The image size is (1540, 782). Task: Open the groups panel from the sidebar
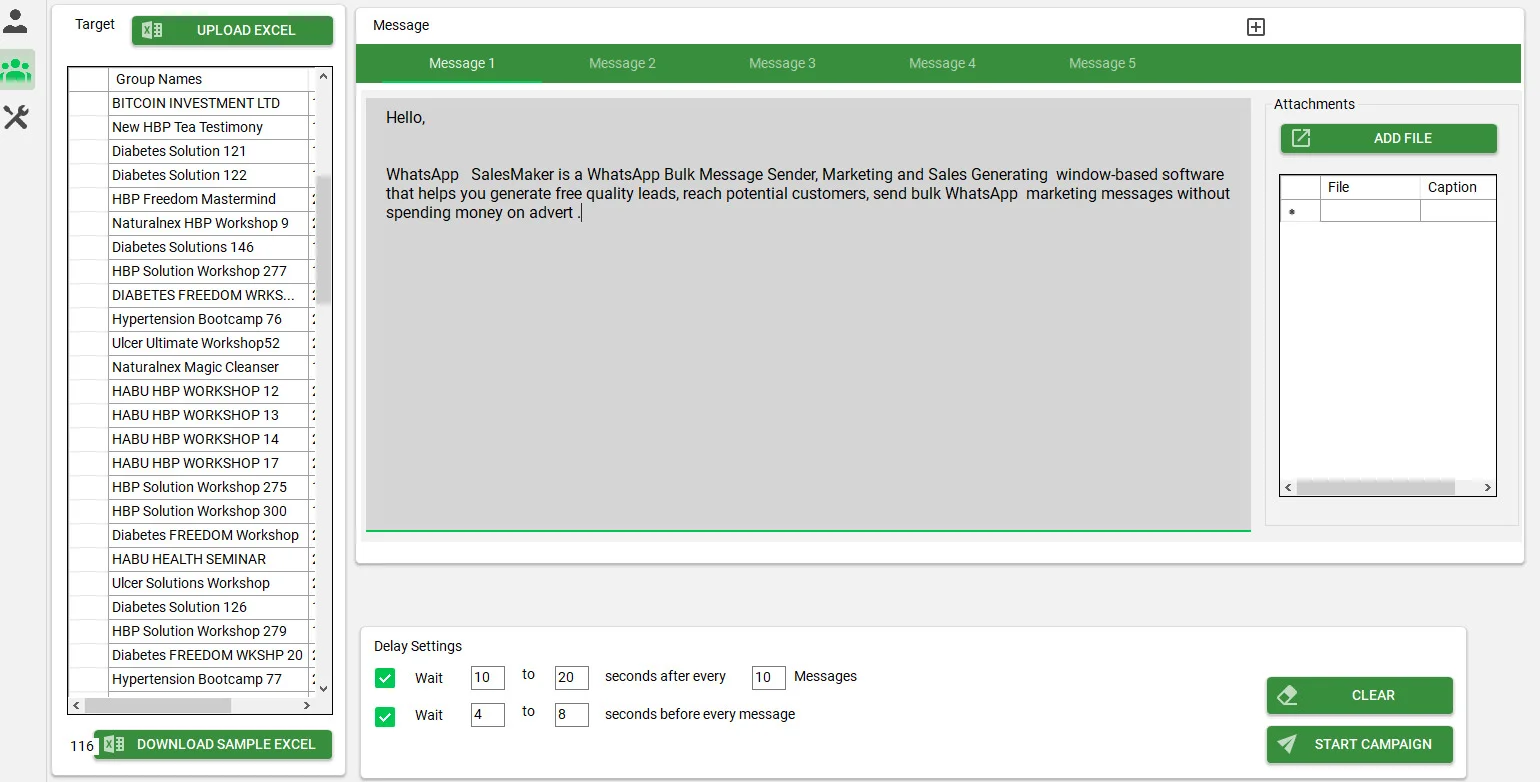click(16, 70)
